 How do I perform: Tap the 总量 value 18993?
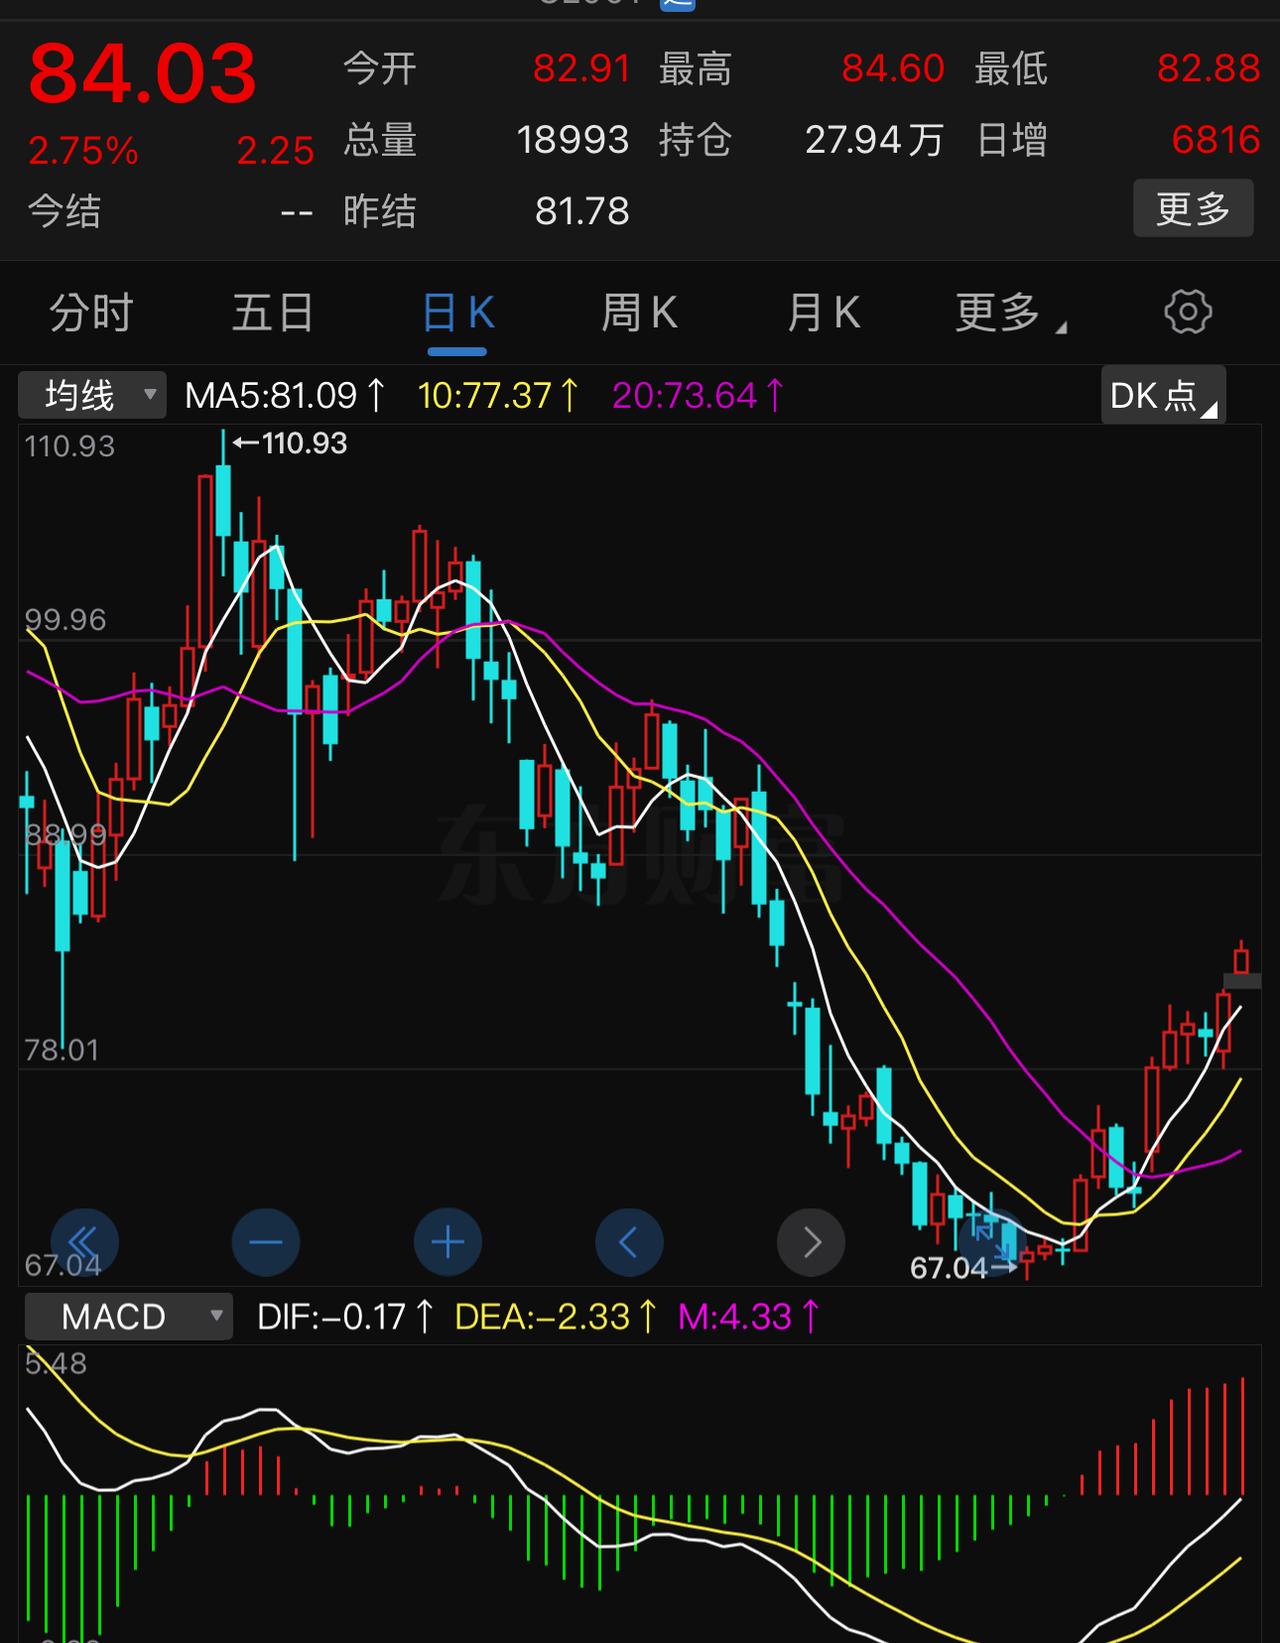pos(573,140)
